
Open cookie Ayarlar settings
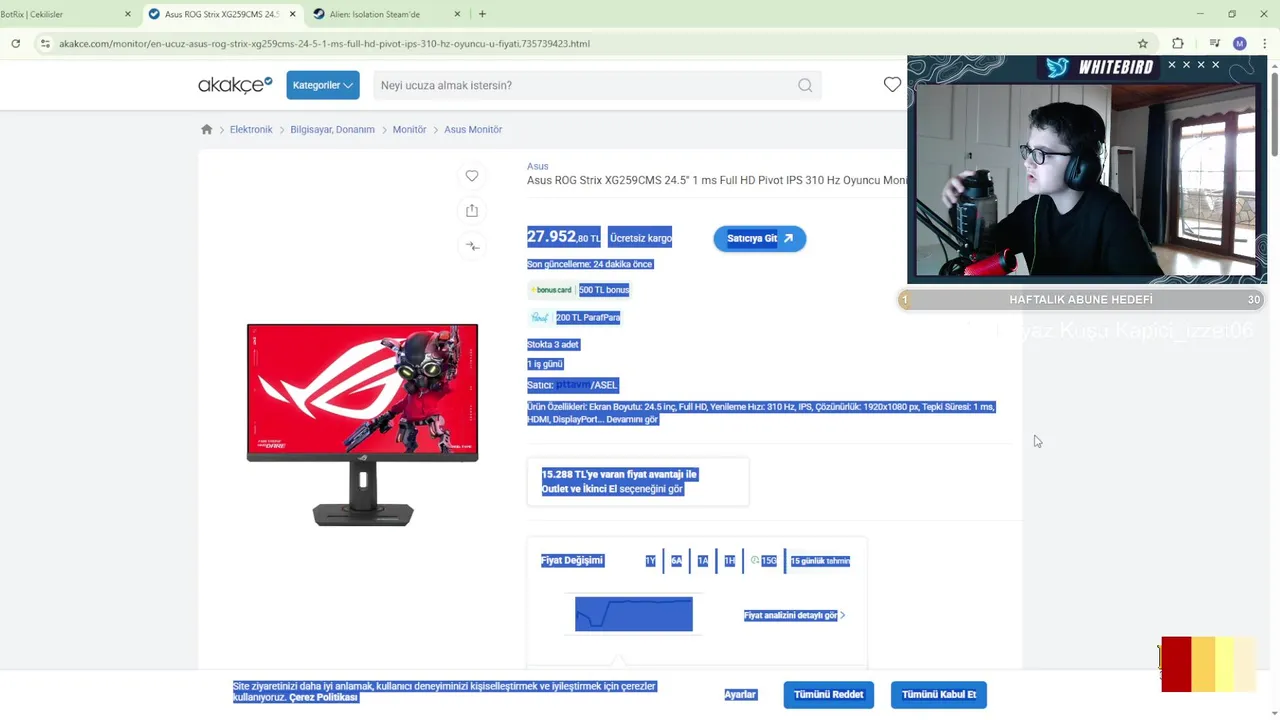(x=740, y=695)
